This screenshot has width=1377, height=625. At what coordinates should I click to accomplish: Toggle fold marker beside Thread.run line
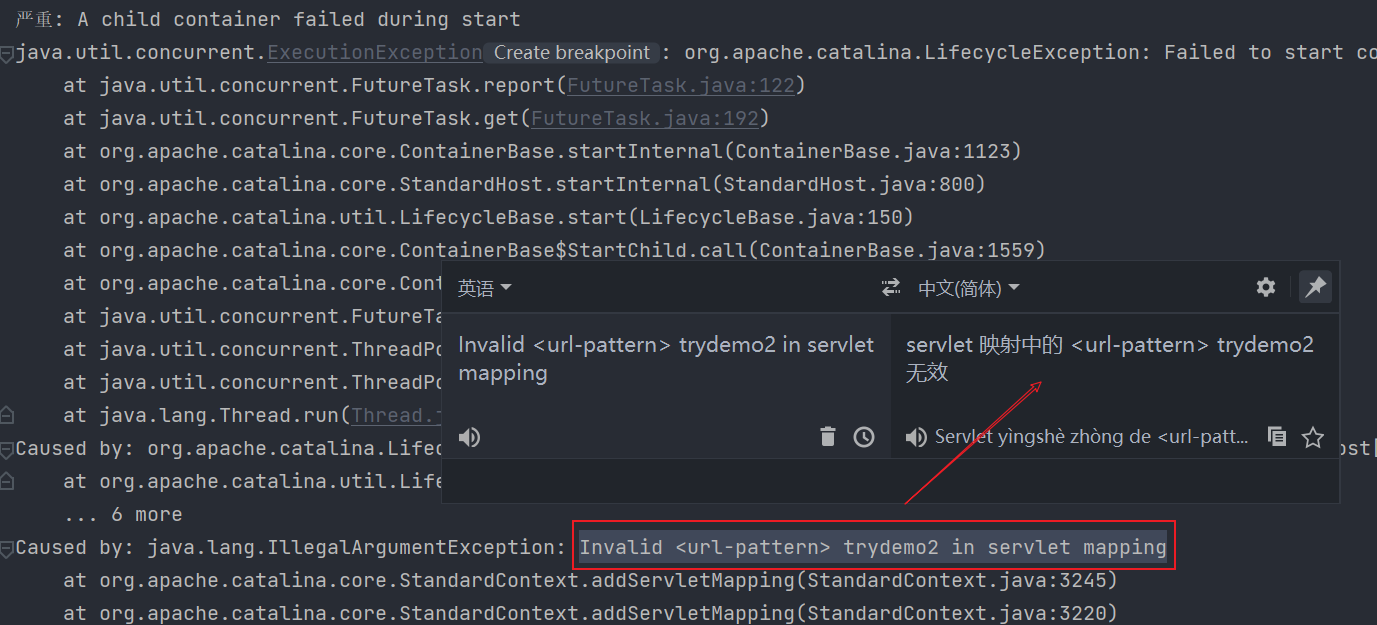[7, 415]
